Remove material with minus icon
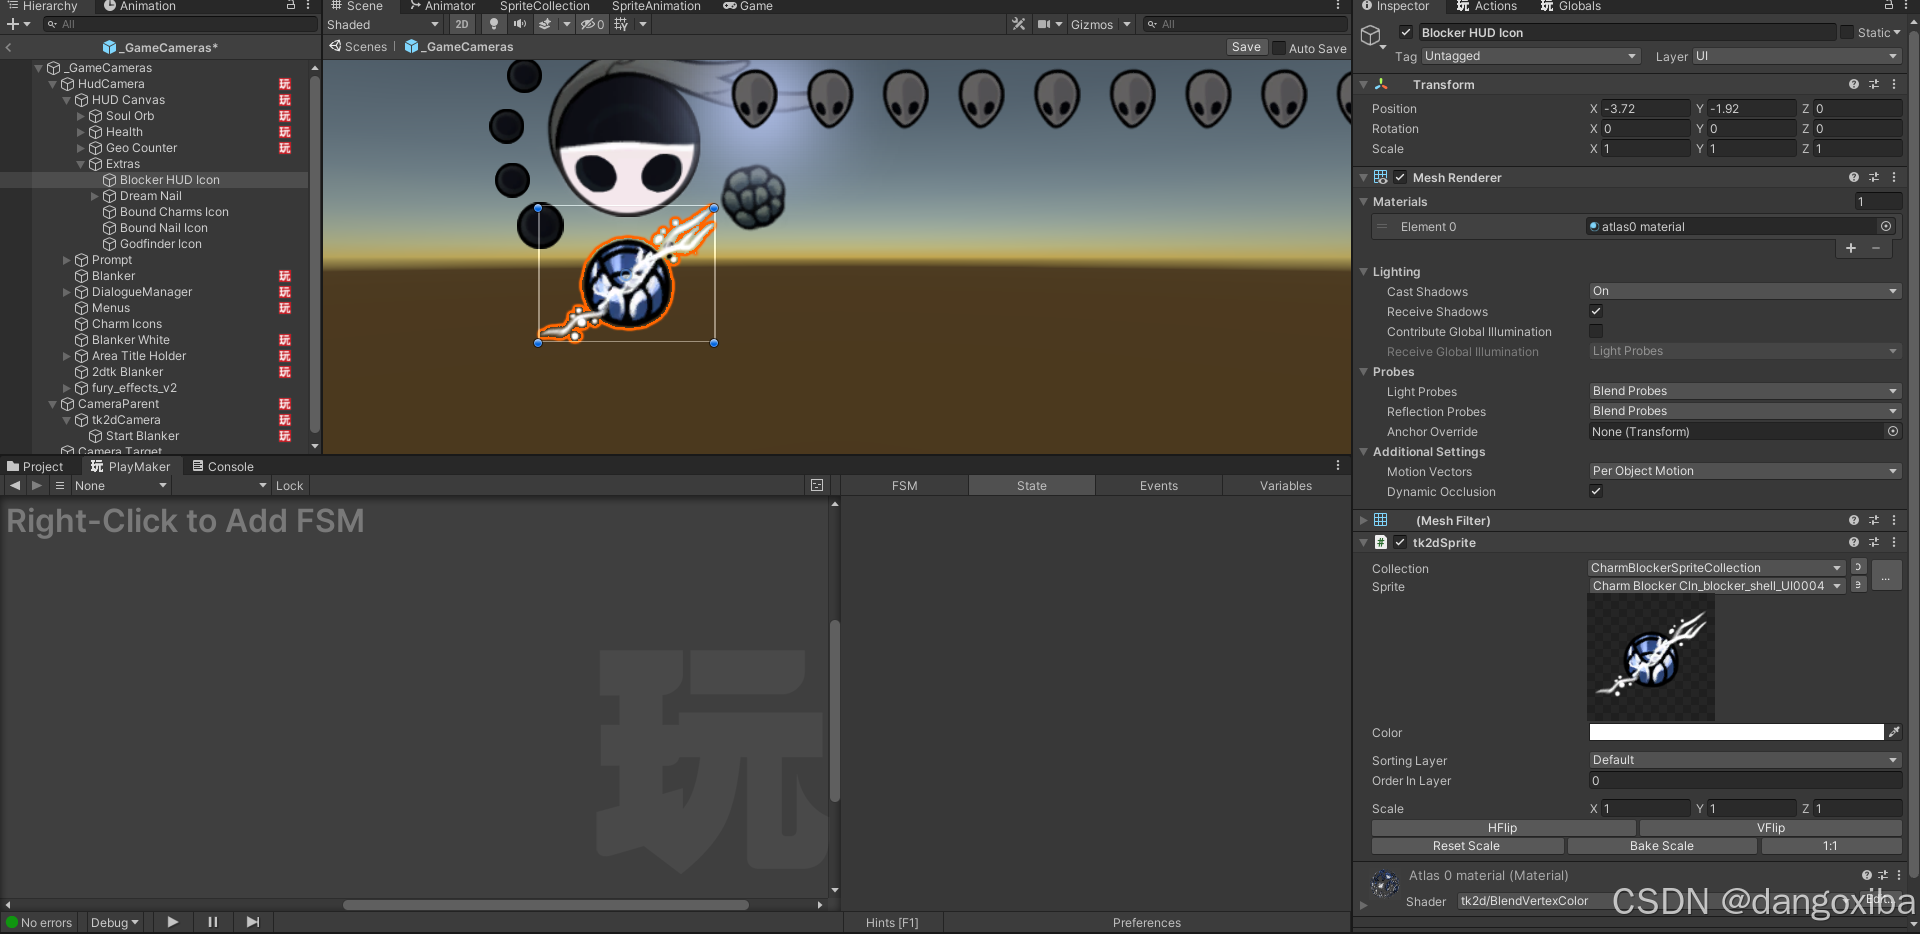The width and height of the screenshot is (1920, 934). pyautogui.click(x=1876, y=248)
